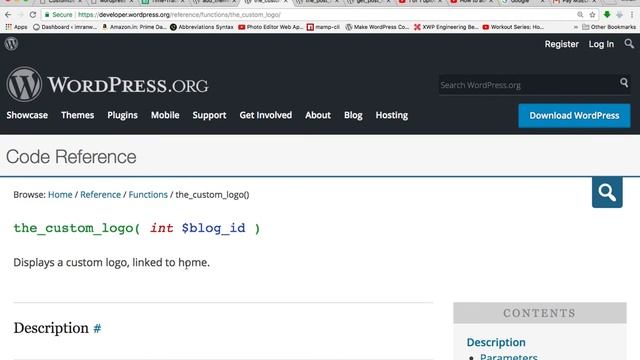Open the Blog menu item
640x360 pixels.
[353, 116]
